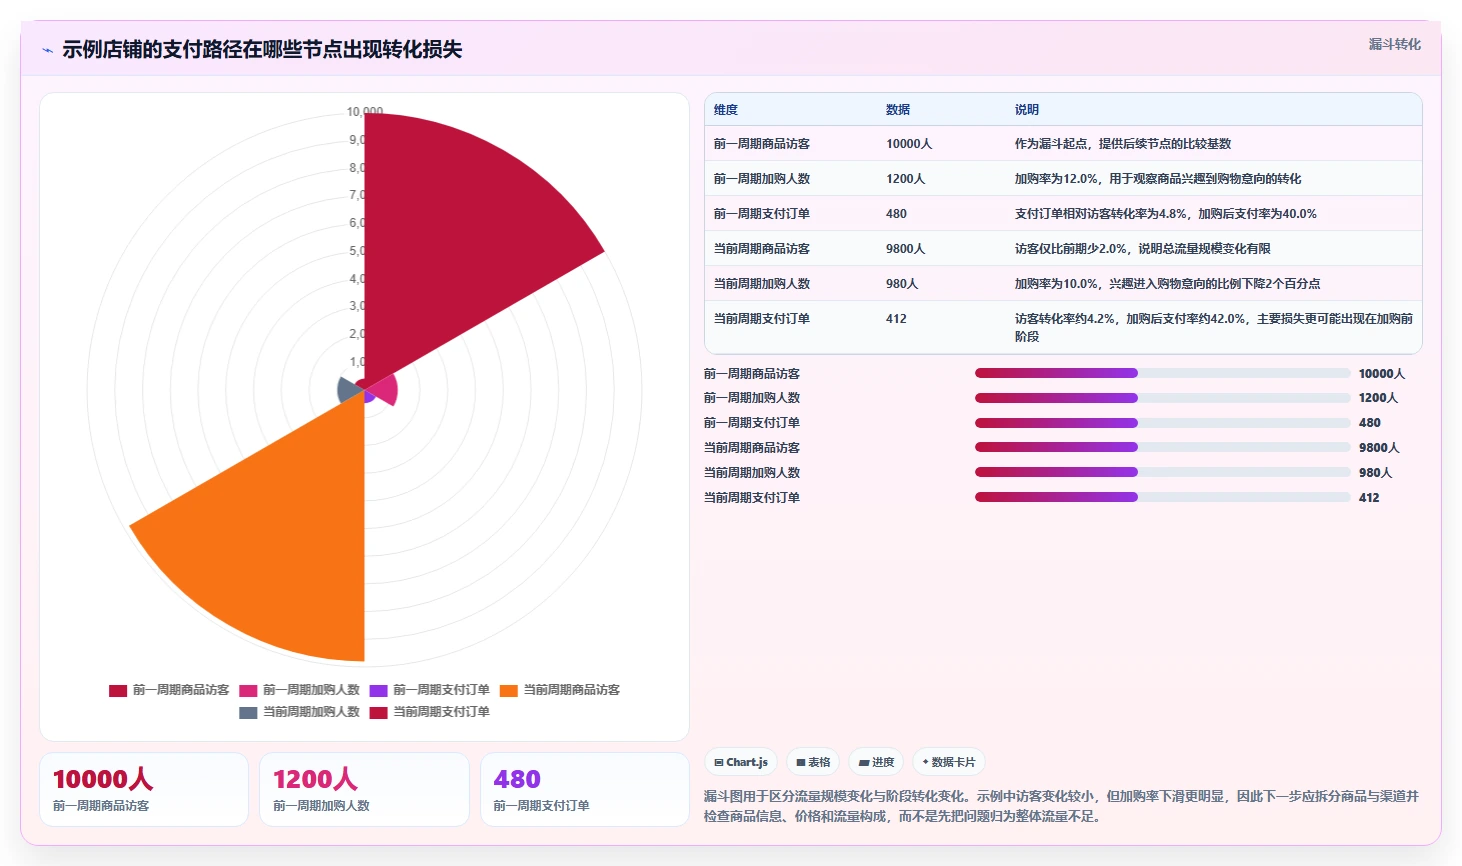Toggle orange 当前周期商品访客 legend entry
Image resolution: width=1462 pixels, height=866 pixels.
tap(560, 690)
